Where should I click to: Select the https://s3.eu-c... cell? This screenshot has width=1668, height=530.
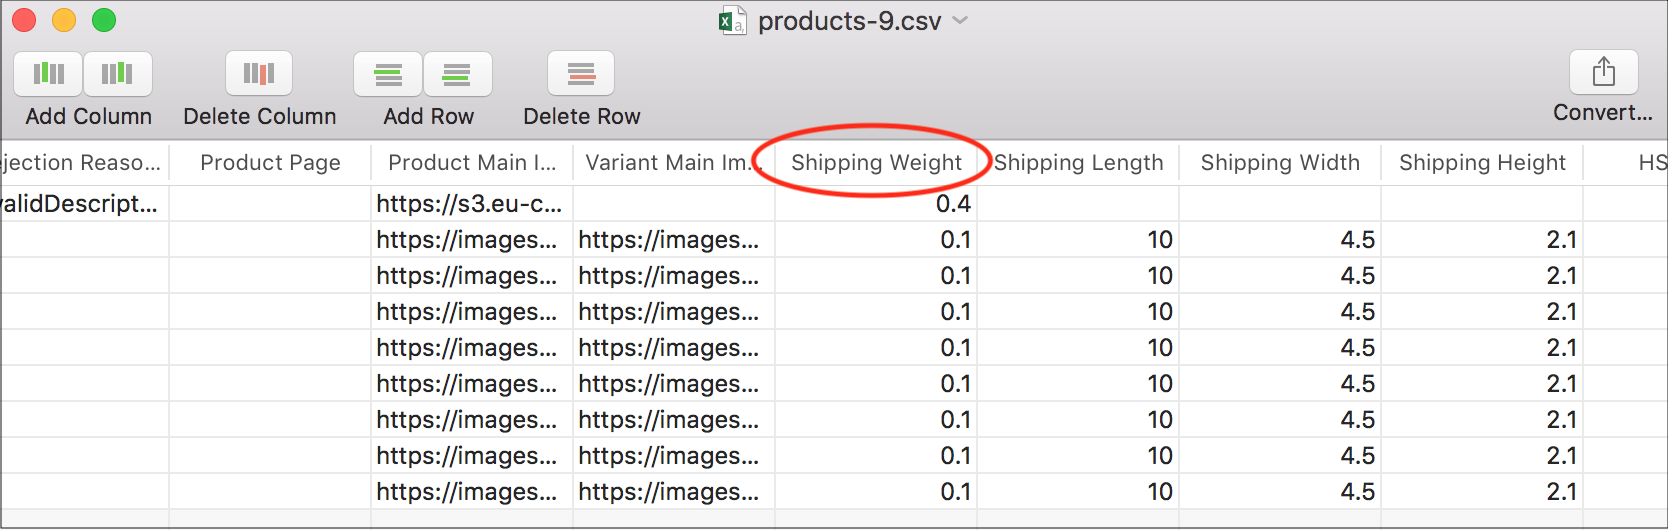pos(469,204)
